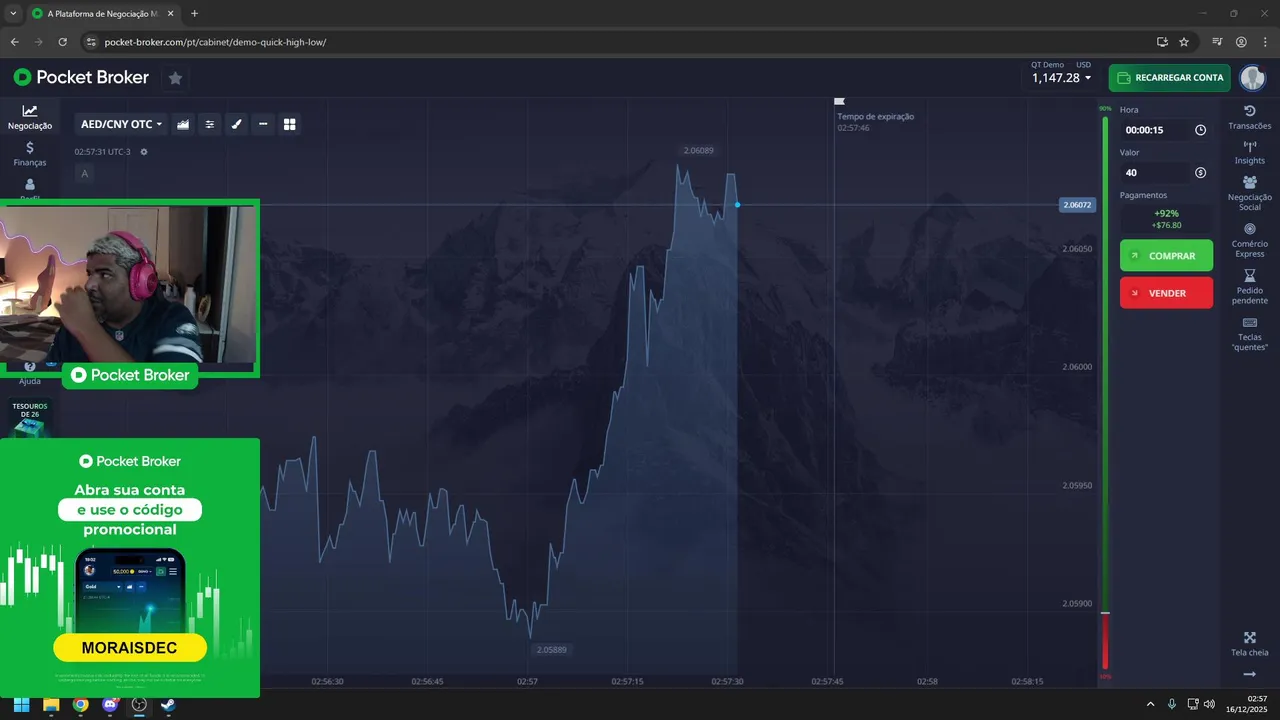Open the taskbar volume control
1280x720 pixels.
point(1209,704)
